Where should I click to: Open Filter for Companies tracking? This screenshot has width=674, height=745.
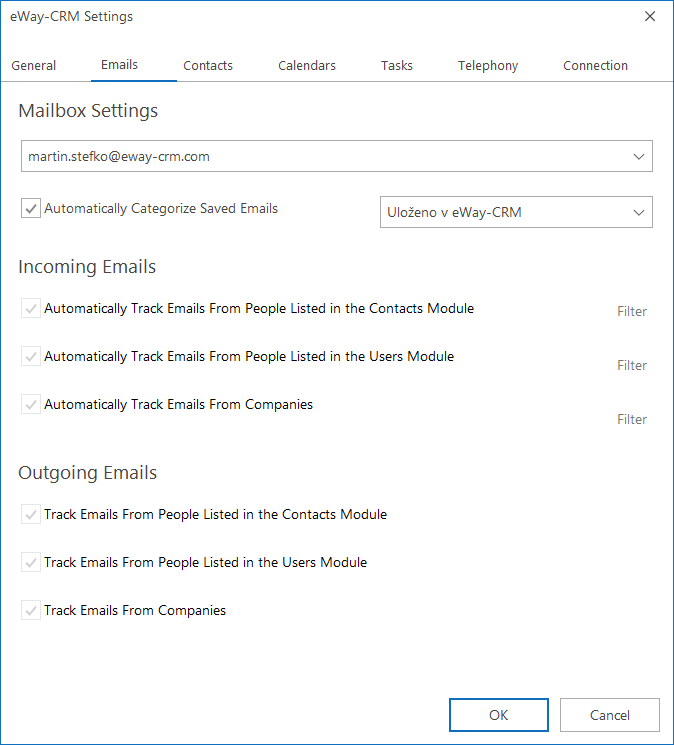point(632,420)
